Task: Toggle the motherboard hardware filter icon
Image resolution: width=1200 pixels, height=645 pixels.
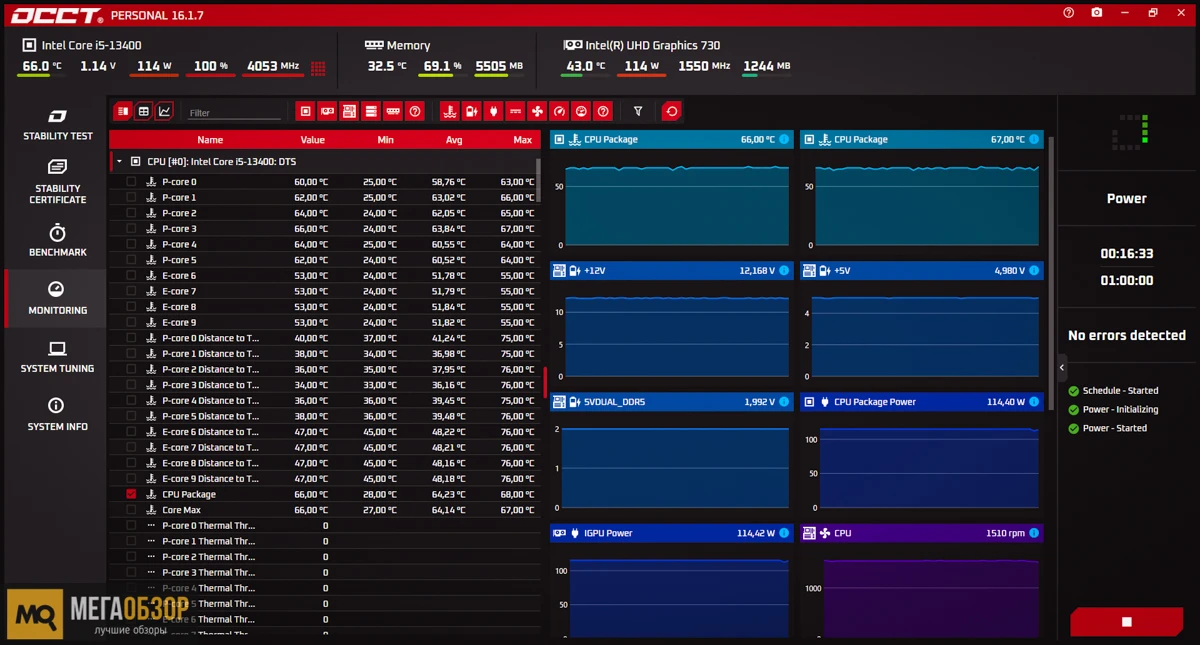Action: pos(349,111)
